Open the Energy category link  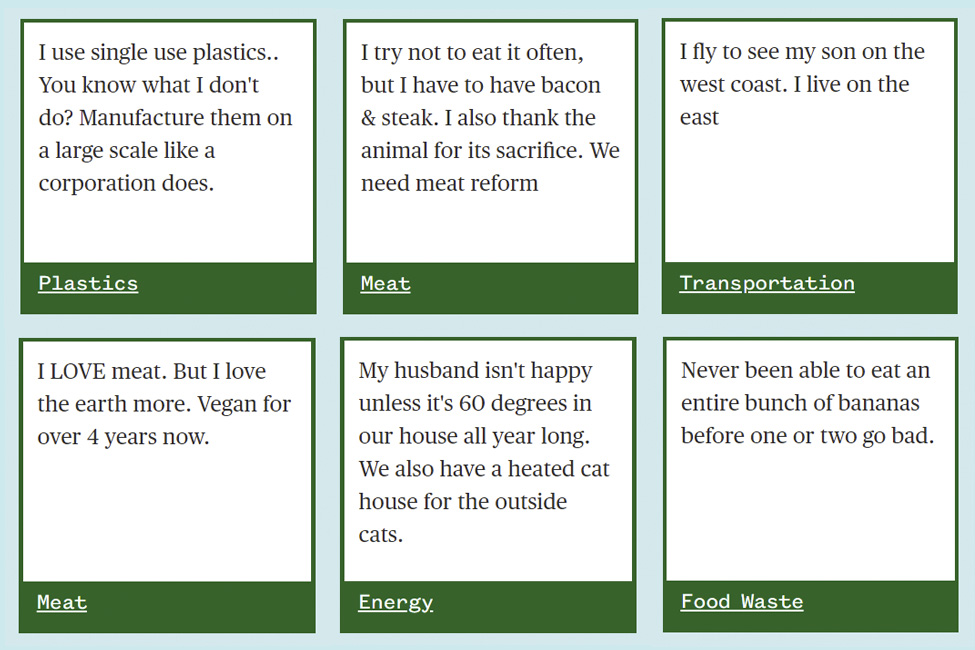395,602
